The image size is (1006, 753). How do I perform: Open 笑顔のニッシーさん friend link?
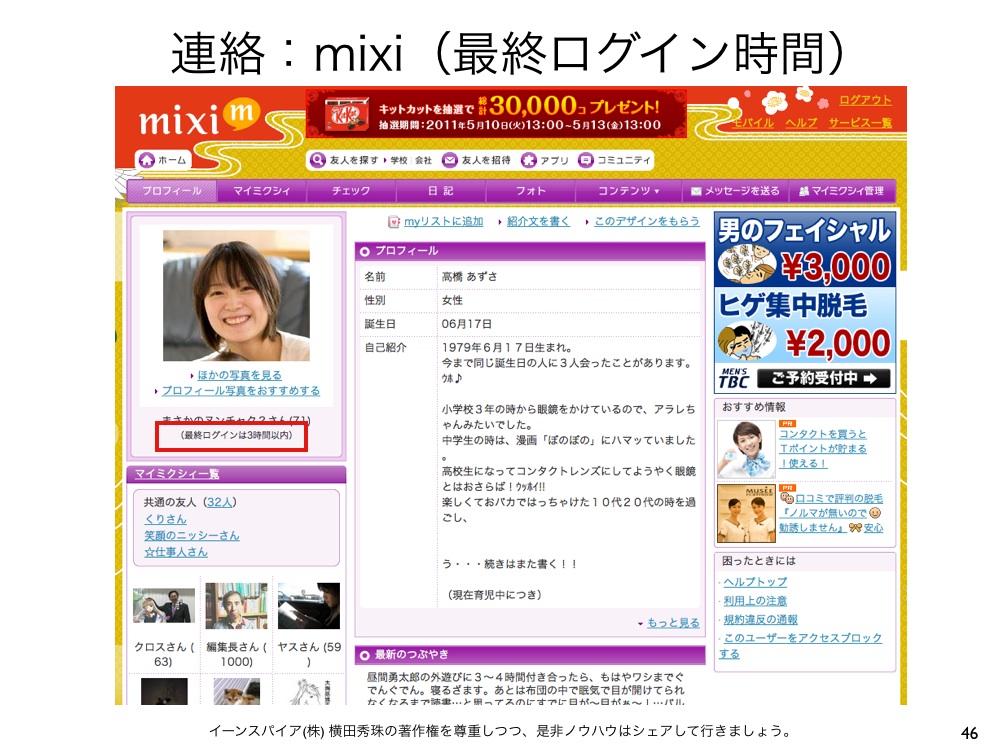click(x=192, y=536)
